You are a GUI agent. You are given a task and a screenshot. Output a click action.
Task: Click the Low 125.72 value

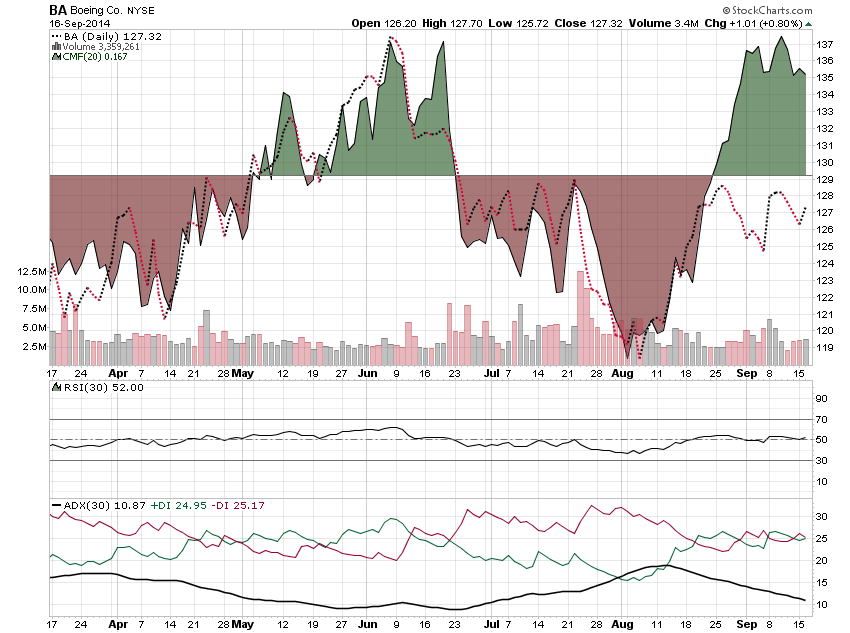click(x=518, y=23)
